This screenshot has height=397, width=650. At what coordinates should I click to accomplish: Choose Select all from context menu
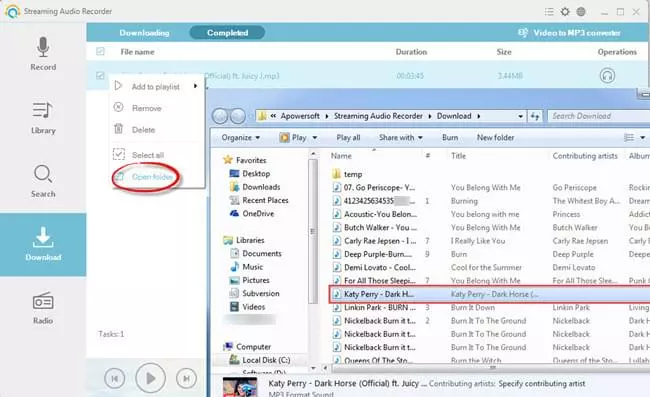[x=148, y=155]
